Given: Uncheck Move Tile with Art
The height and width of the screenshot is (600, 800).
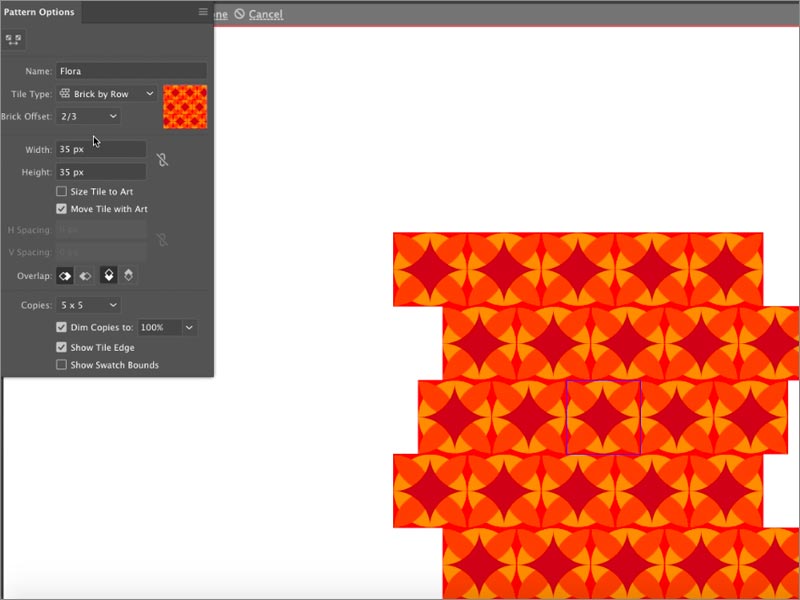Looking at the screenshot, I should click(62, 209).
